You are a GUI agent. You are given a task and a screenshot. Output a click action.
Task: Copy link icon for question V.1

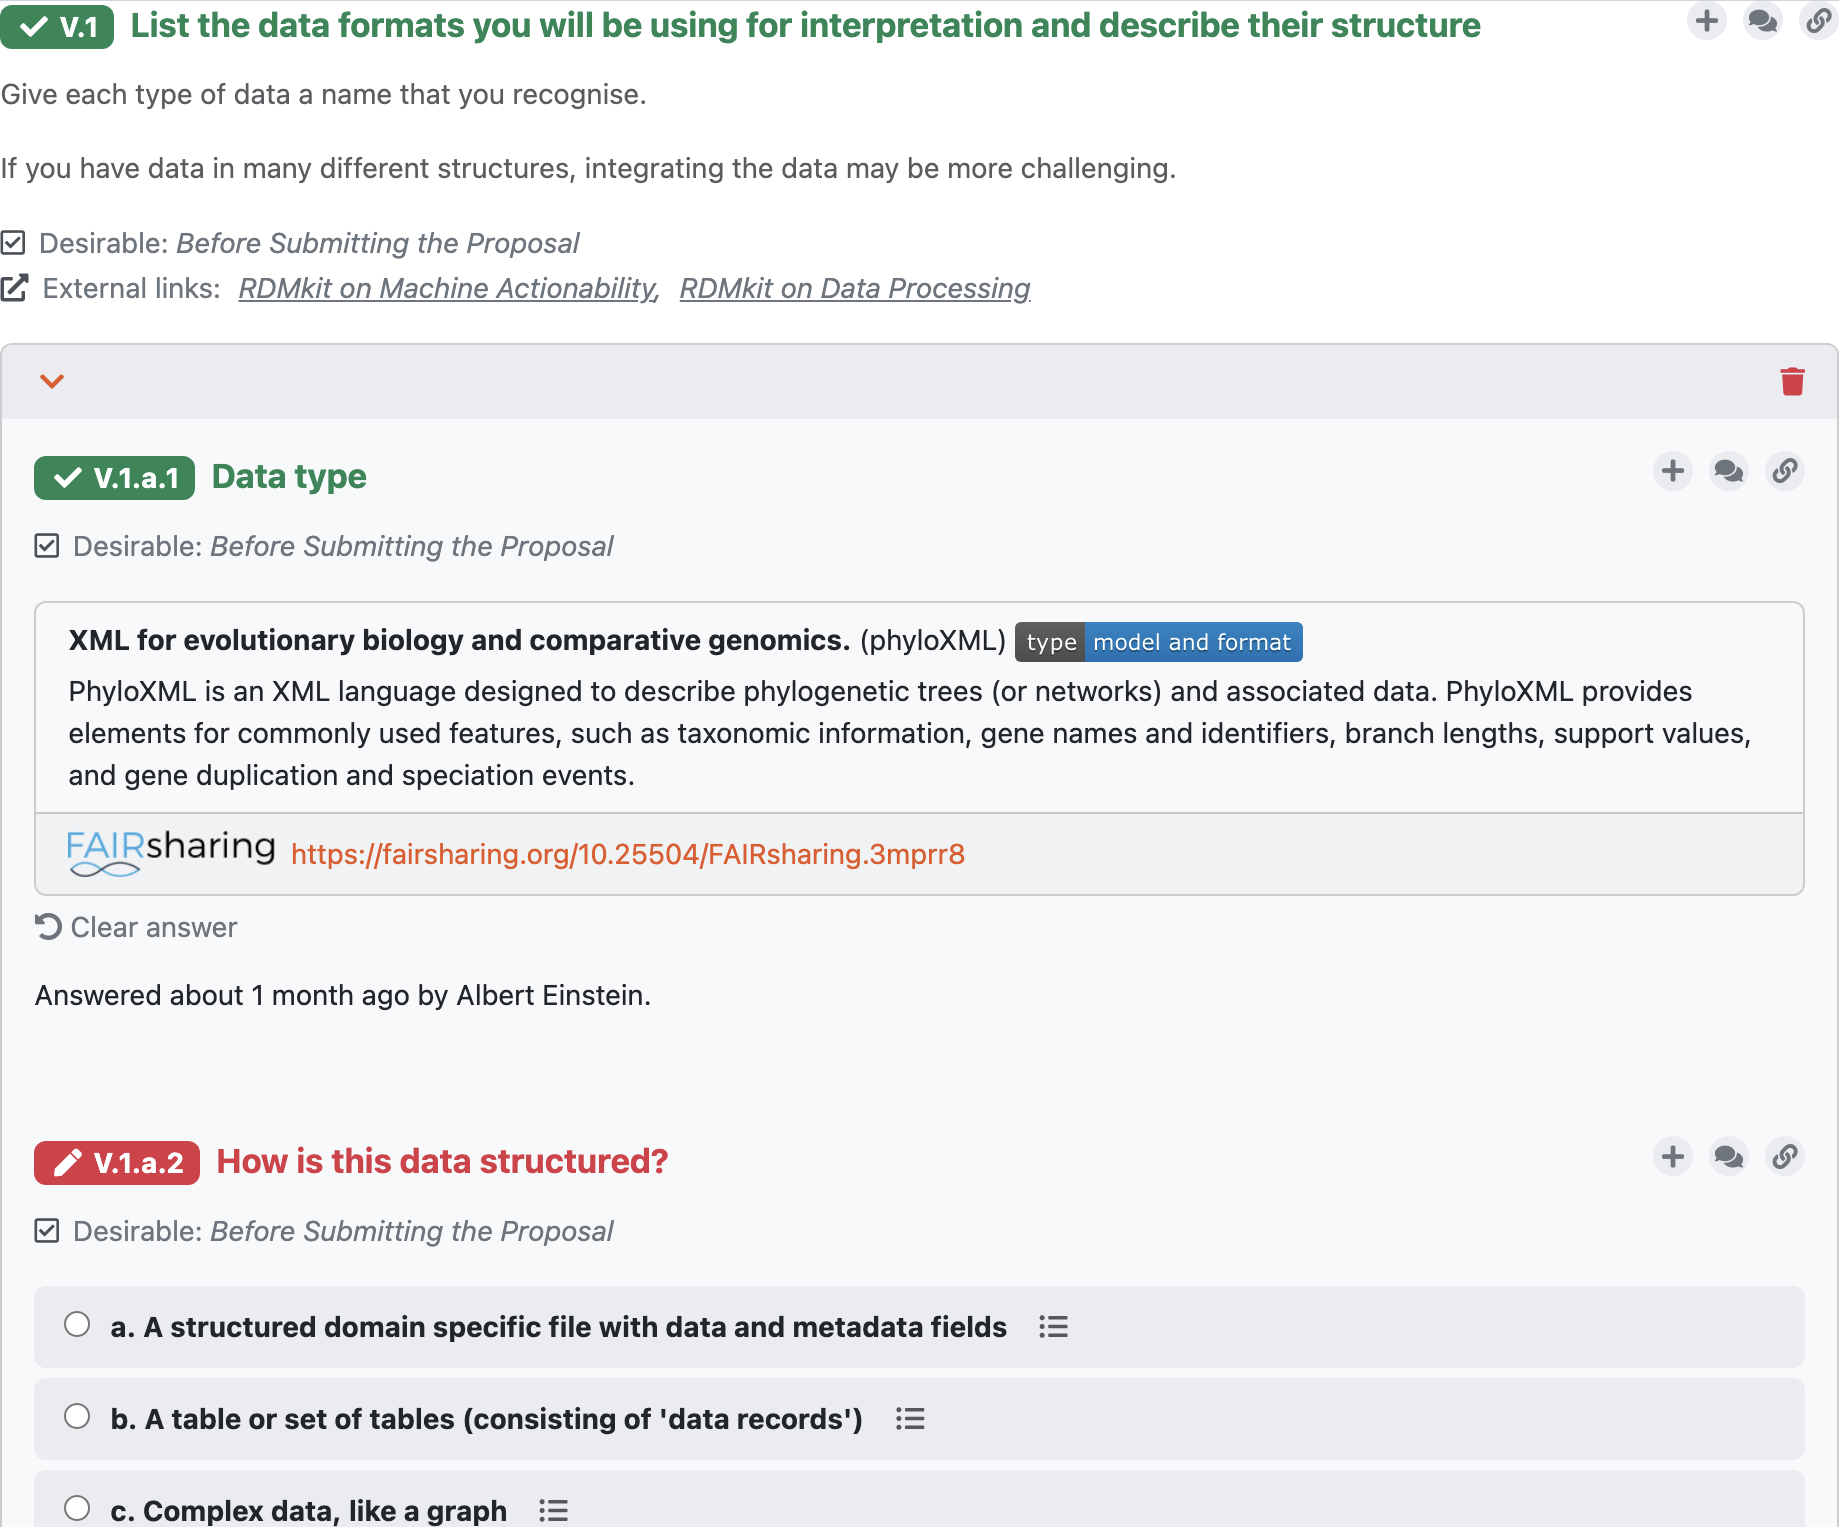(1819, 20)
